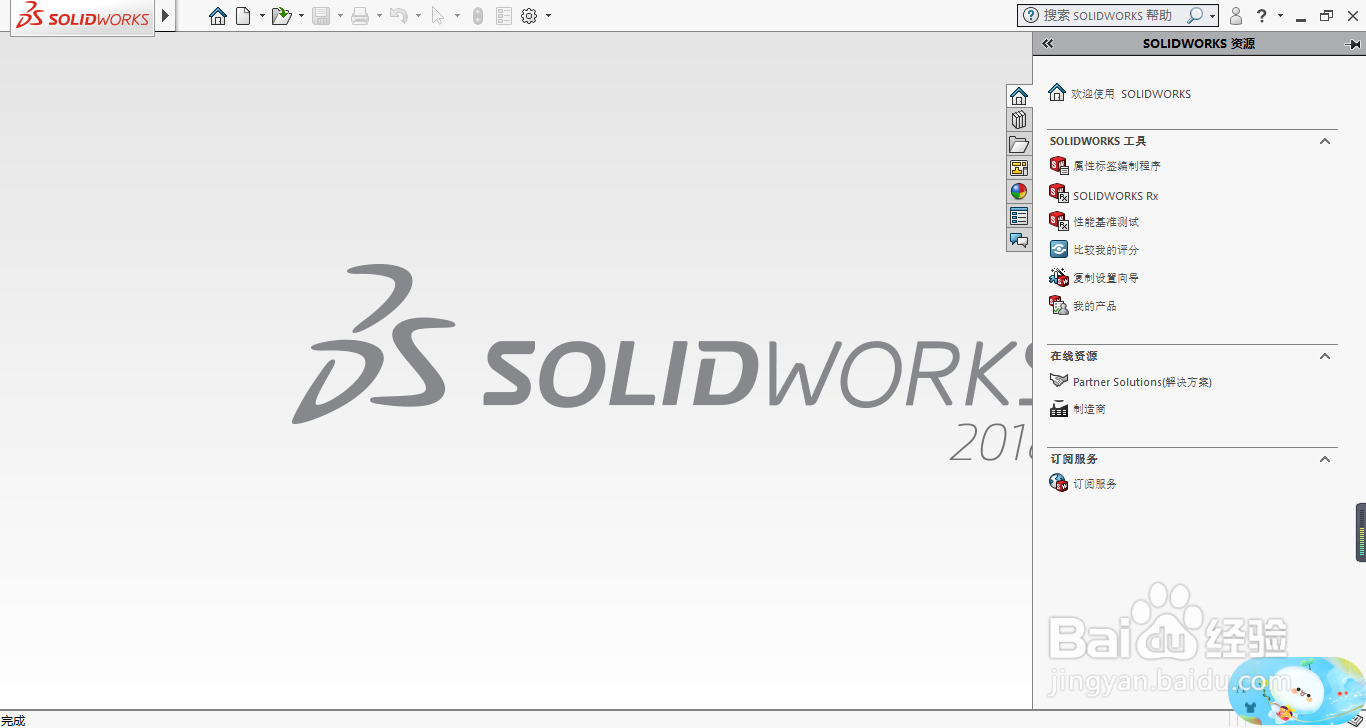Switch to the File Explorer folder tab
This screenshot has width=1366, height=728.
click(1019, 144)
